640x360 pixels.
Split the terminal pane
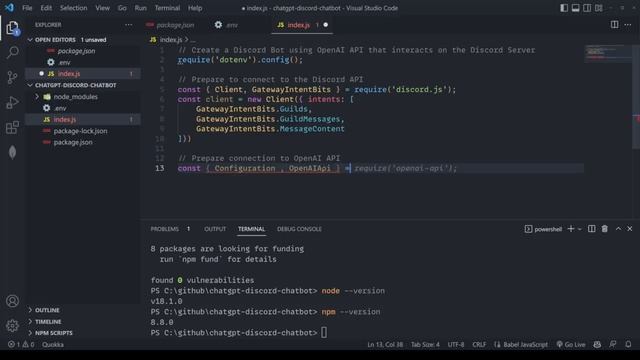click(x=591, y=229)
